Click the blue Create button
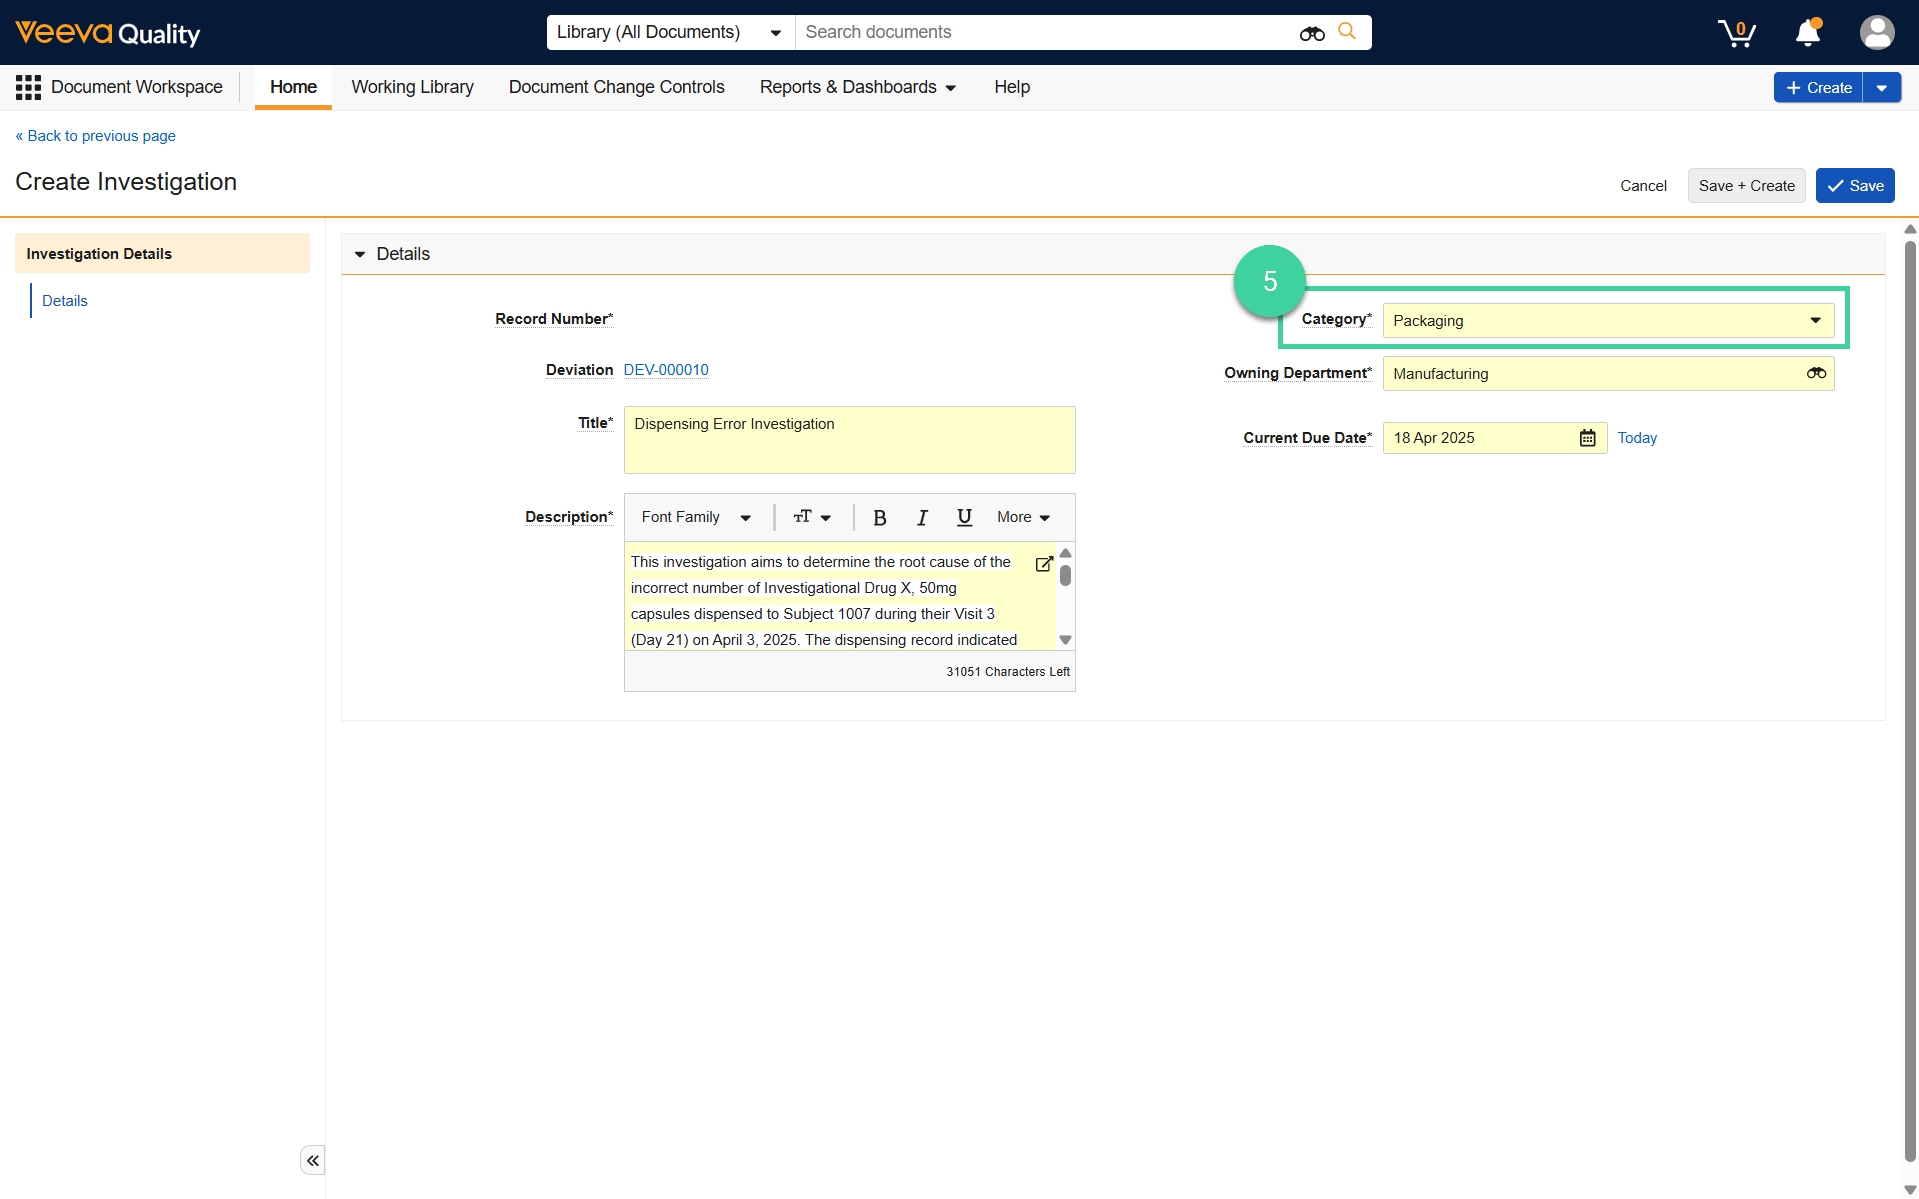This screenshot has height=1199, width=1919. point(1818,88)
